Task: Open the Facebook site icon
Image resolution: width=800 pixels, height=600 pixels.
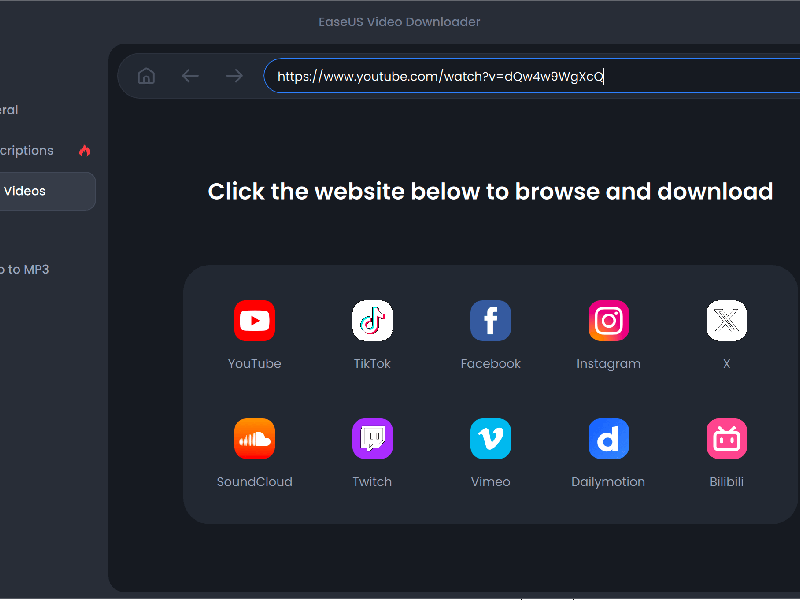Action: (490, 320)
